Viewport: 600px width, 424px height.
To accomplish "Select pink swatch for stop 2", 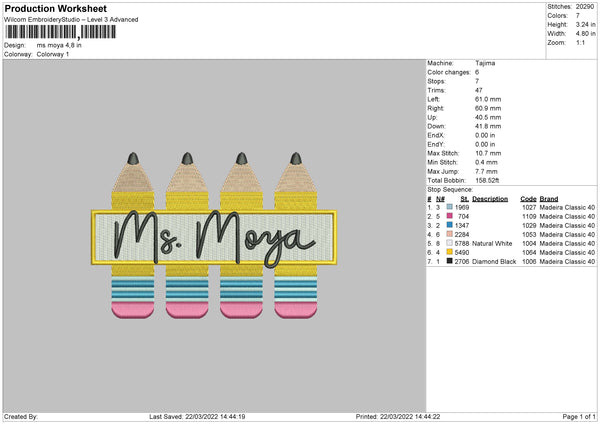I will coord(450,216).
